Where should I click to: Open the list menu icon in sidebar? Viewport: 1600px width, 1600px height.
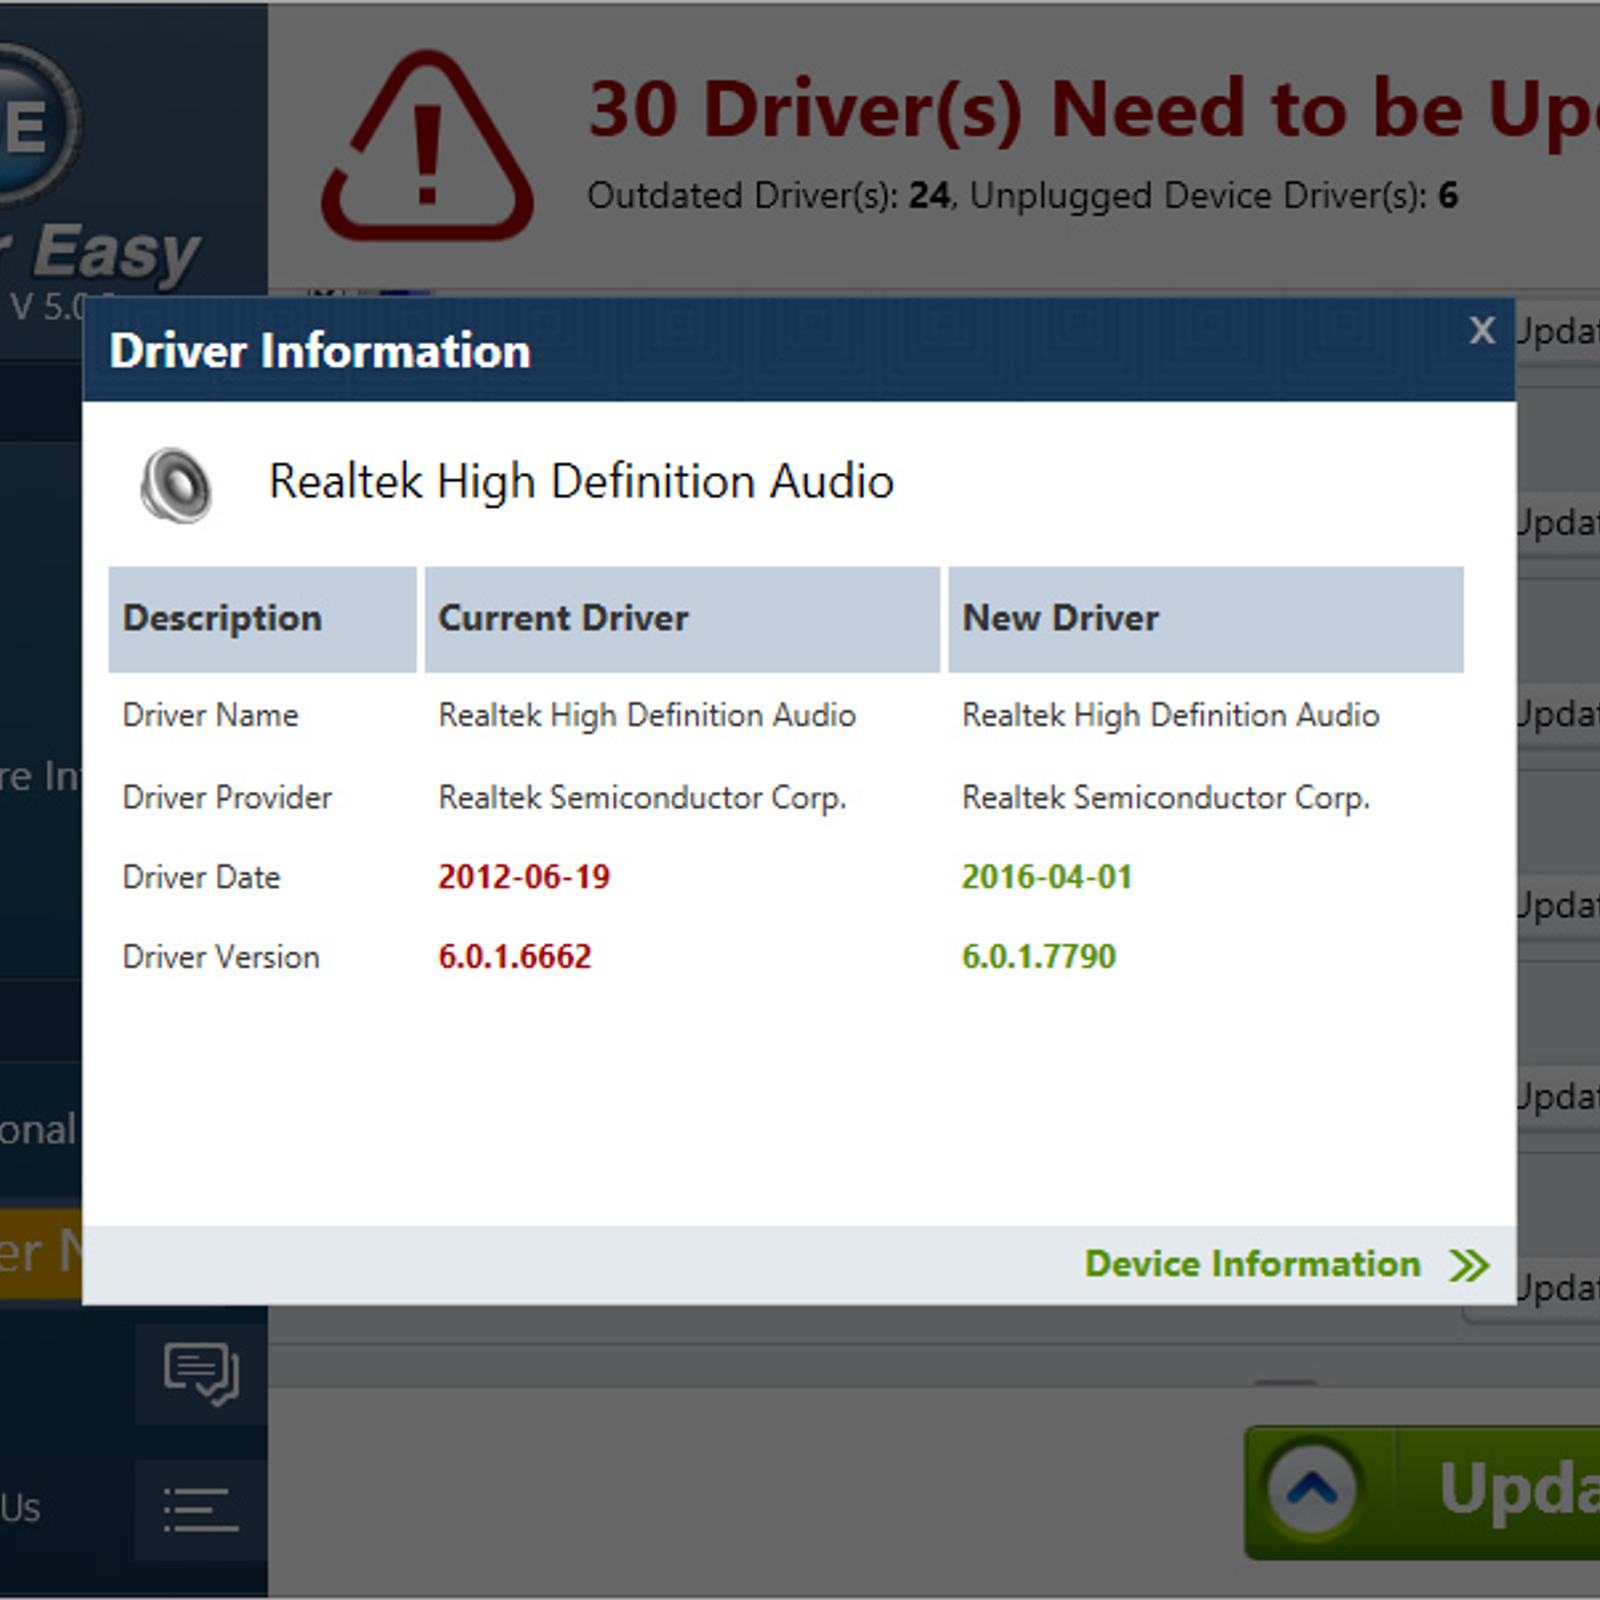[x=201, y=1510]
